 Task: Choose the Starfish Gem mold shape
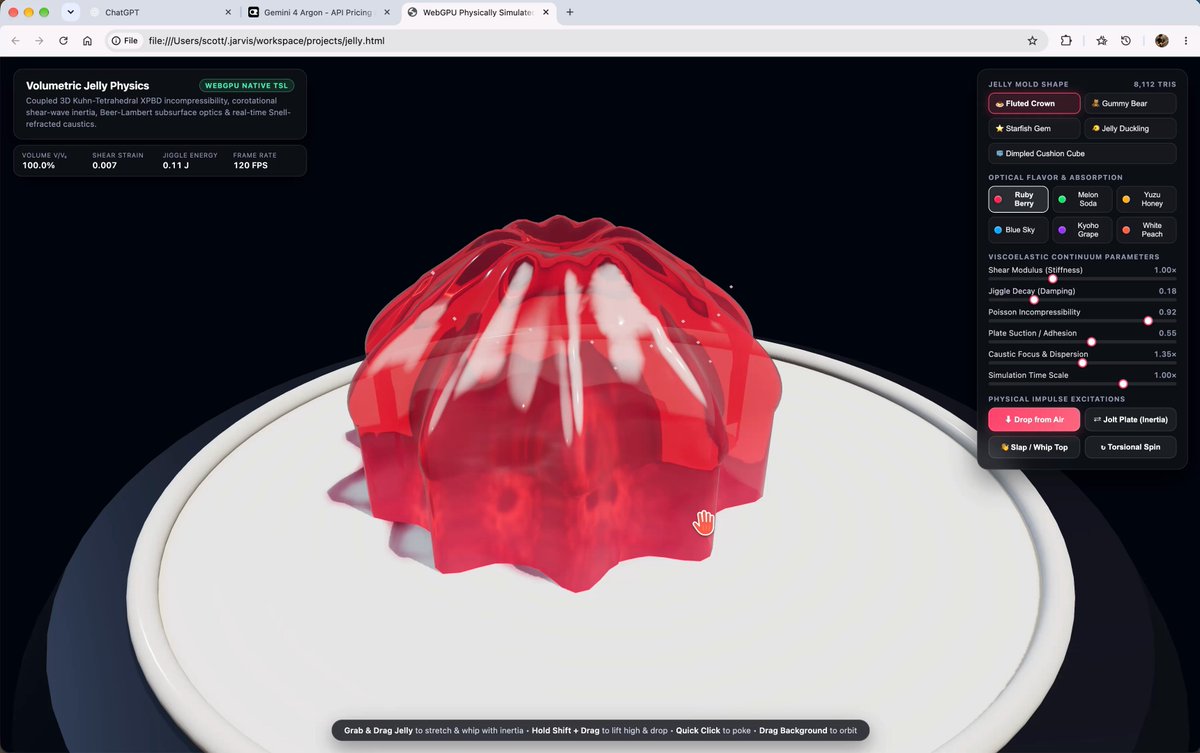point(1034,128)
